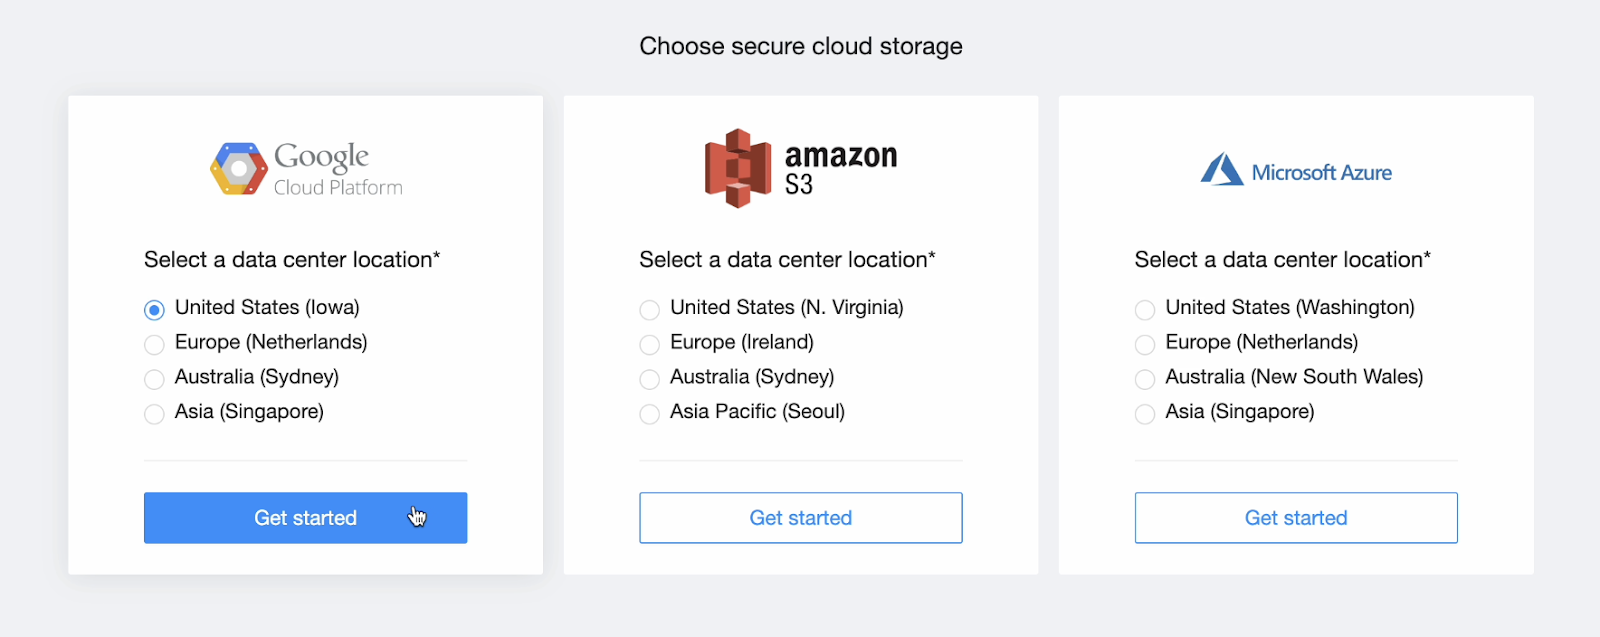Click the Choose secure cloud storage heading
The width and height of the screenshot is (1600, 637).
[801, 46]
